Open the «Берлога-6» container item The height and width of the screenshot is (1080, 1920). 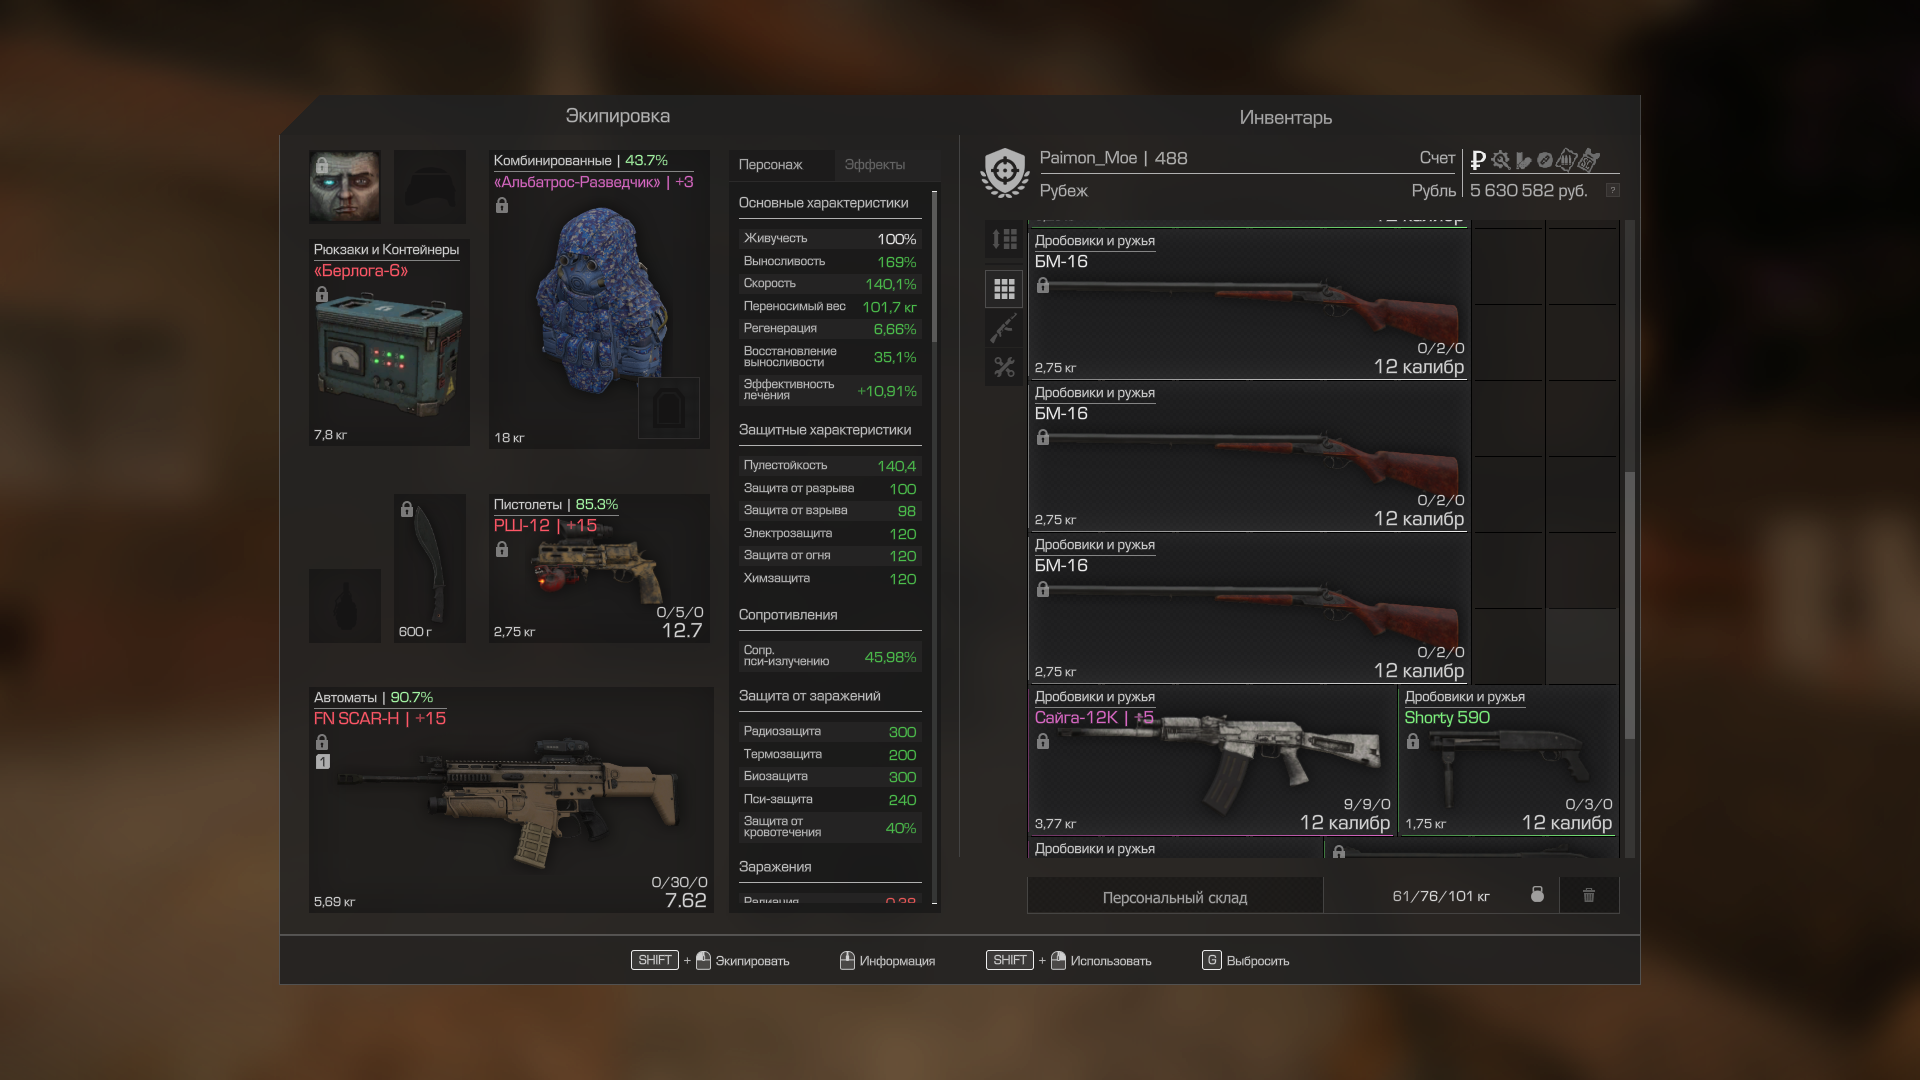(389, 342)
